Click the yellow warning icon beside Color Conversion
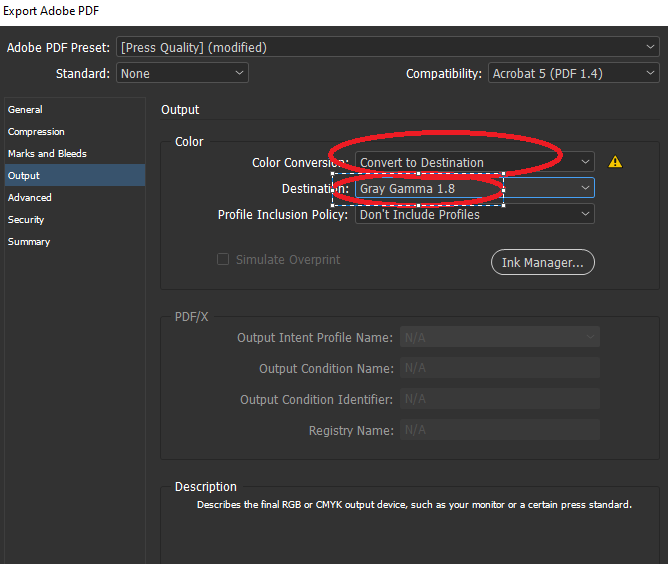This screenshot has width=672, height=564. [x=615, y=162]
